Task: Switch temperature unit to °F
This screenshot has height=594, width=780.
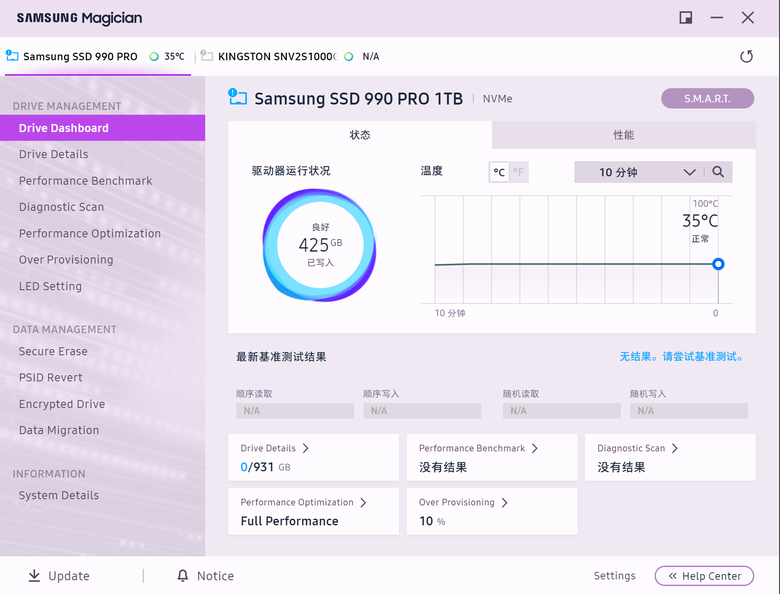Action: coord(518,172)
